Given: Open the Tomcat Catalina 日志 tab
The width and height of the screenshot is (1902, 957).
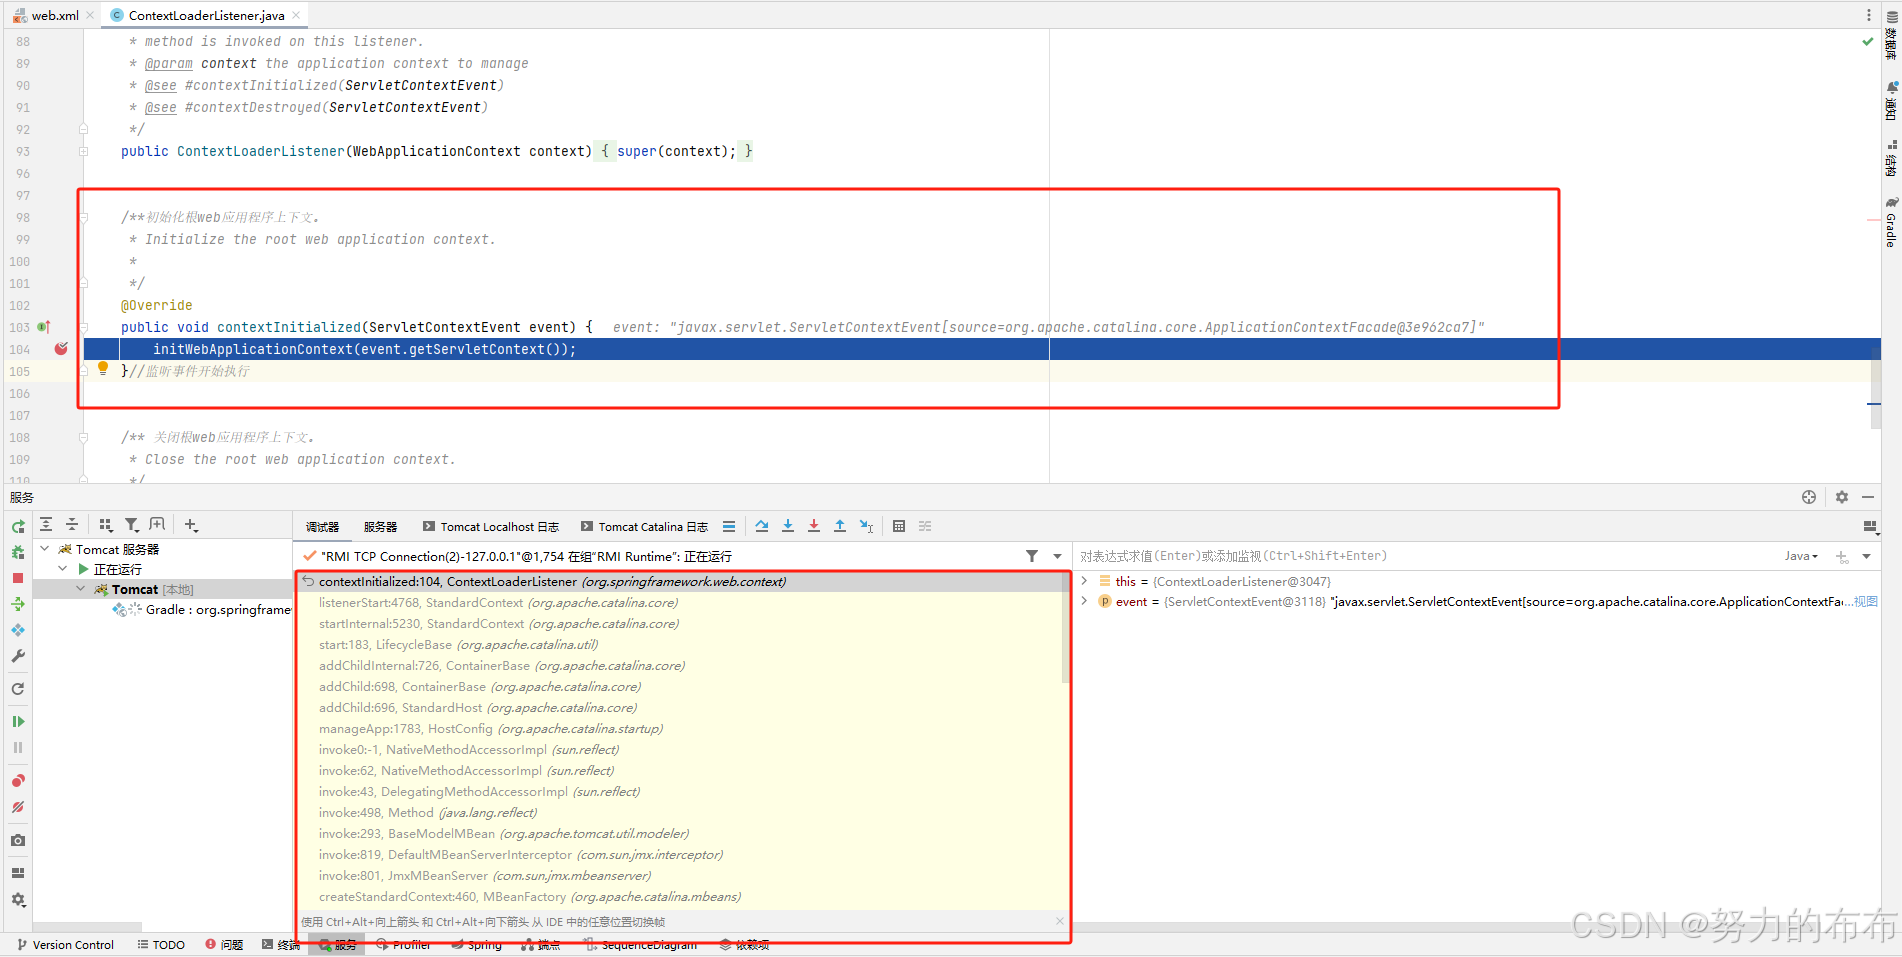Looking at the screenshot, I should 644,527.
